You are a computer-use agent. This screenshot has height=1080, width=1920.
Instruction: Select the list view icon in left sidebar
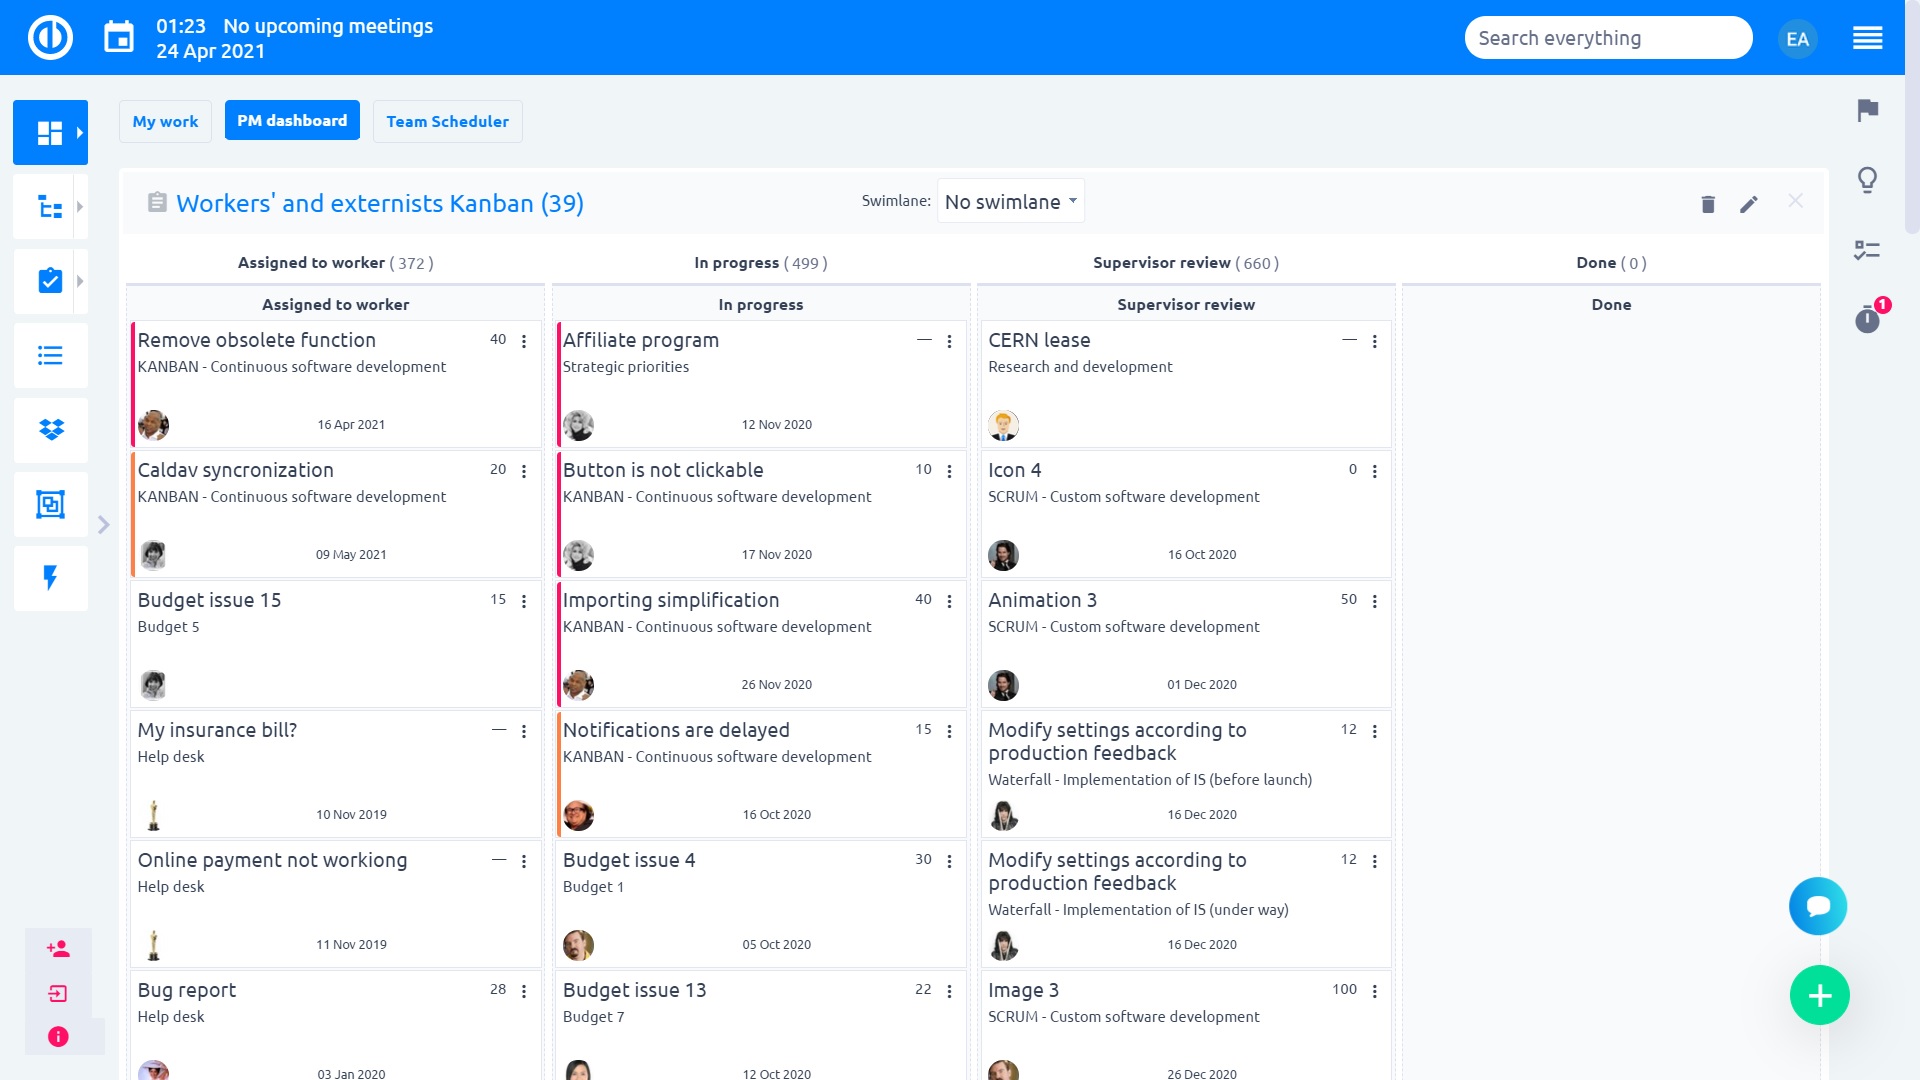[x=49, y=355]
